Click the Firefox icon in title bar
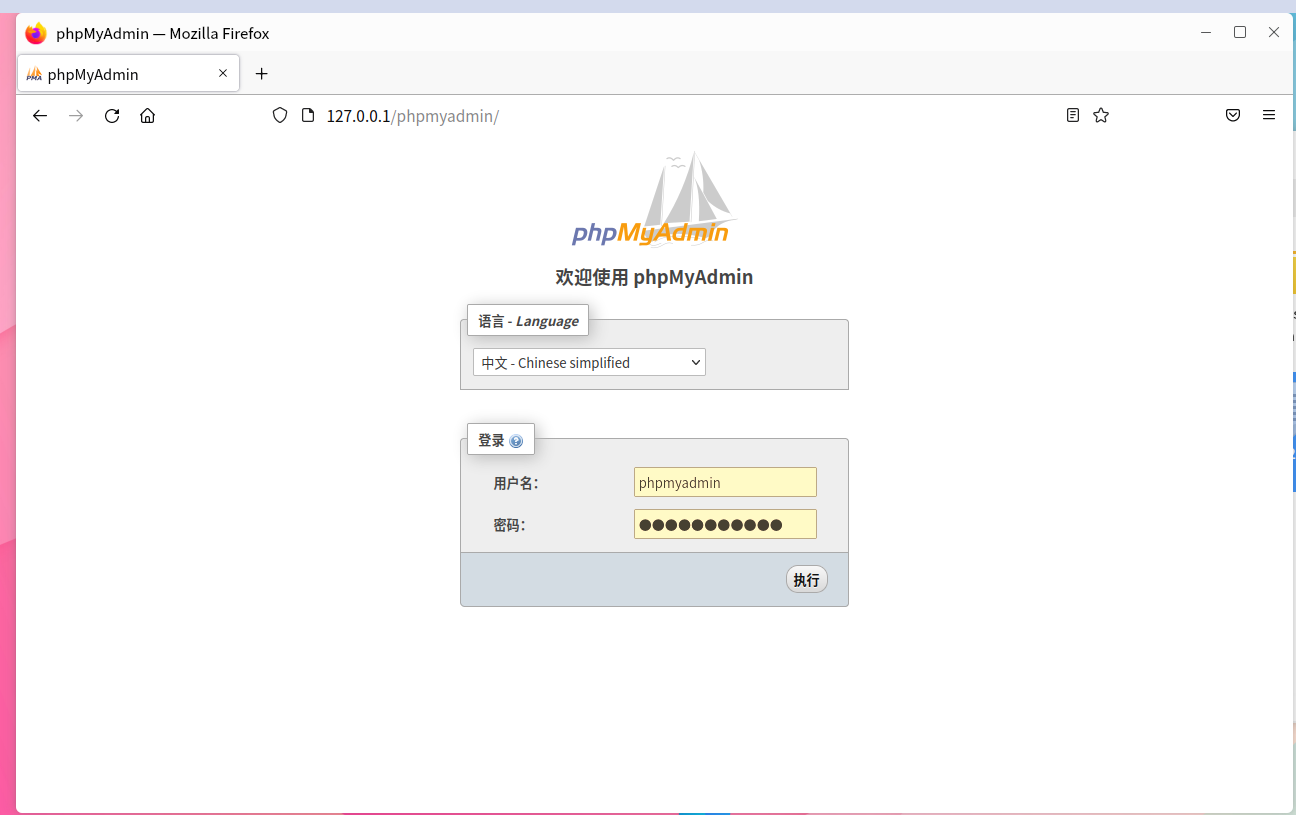The height and width of the screenshot is (815, 1296). tap(36, 33)
